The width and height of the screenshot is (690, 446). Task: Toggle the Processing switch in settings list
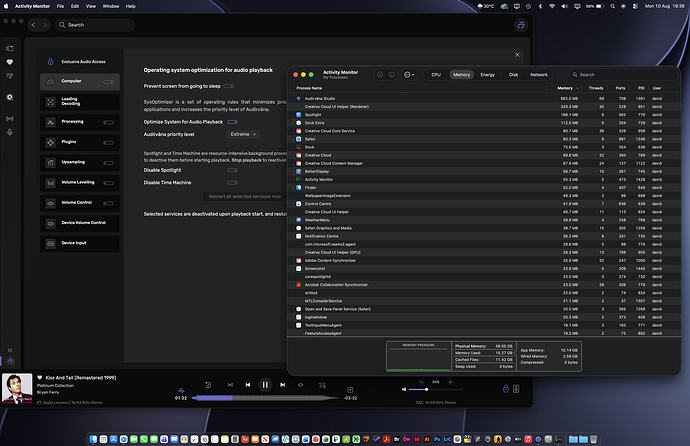click(x=108, y=122)
